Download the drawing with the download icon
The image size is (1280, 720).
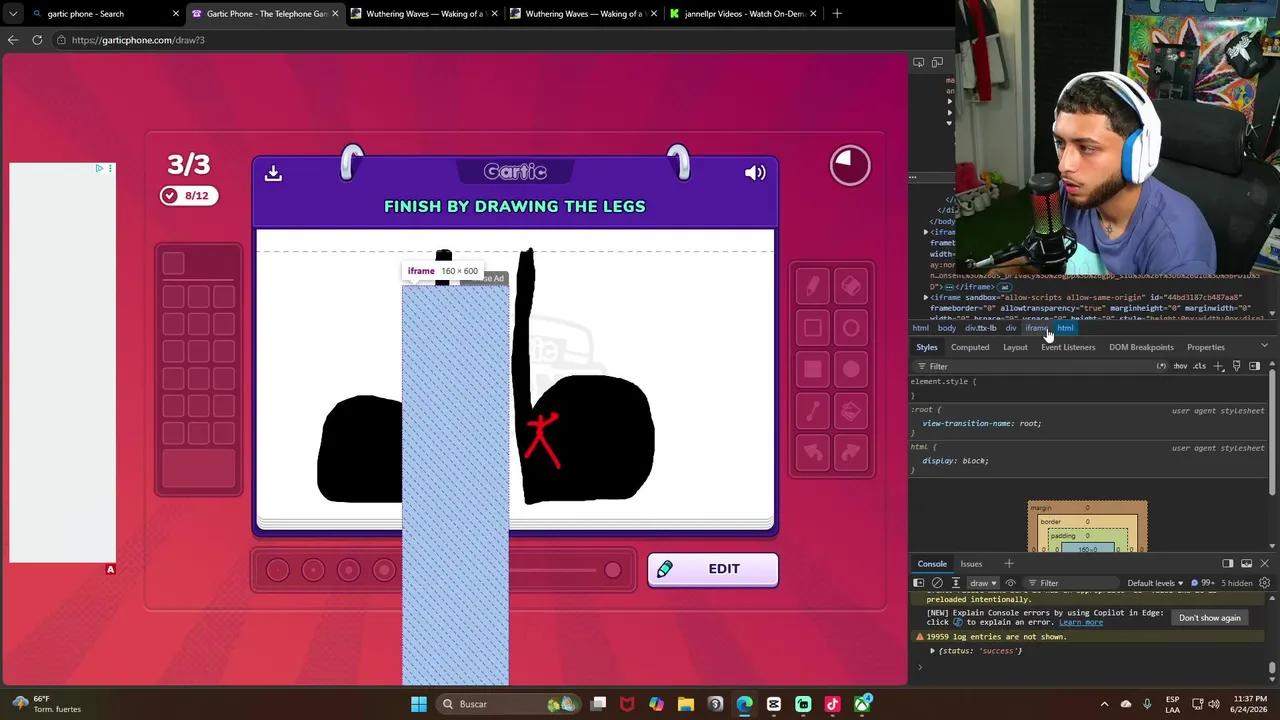[273, 173]
